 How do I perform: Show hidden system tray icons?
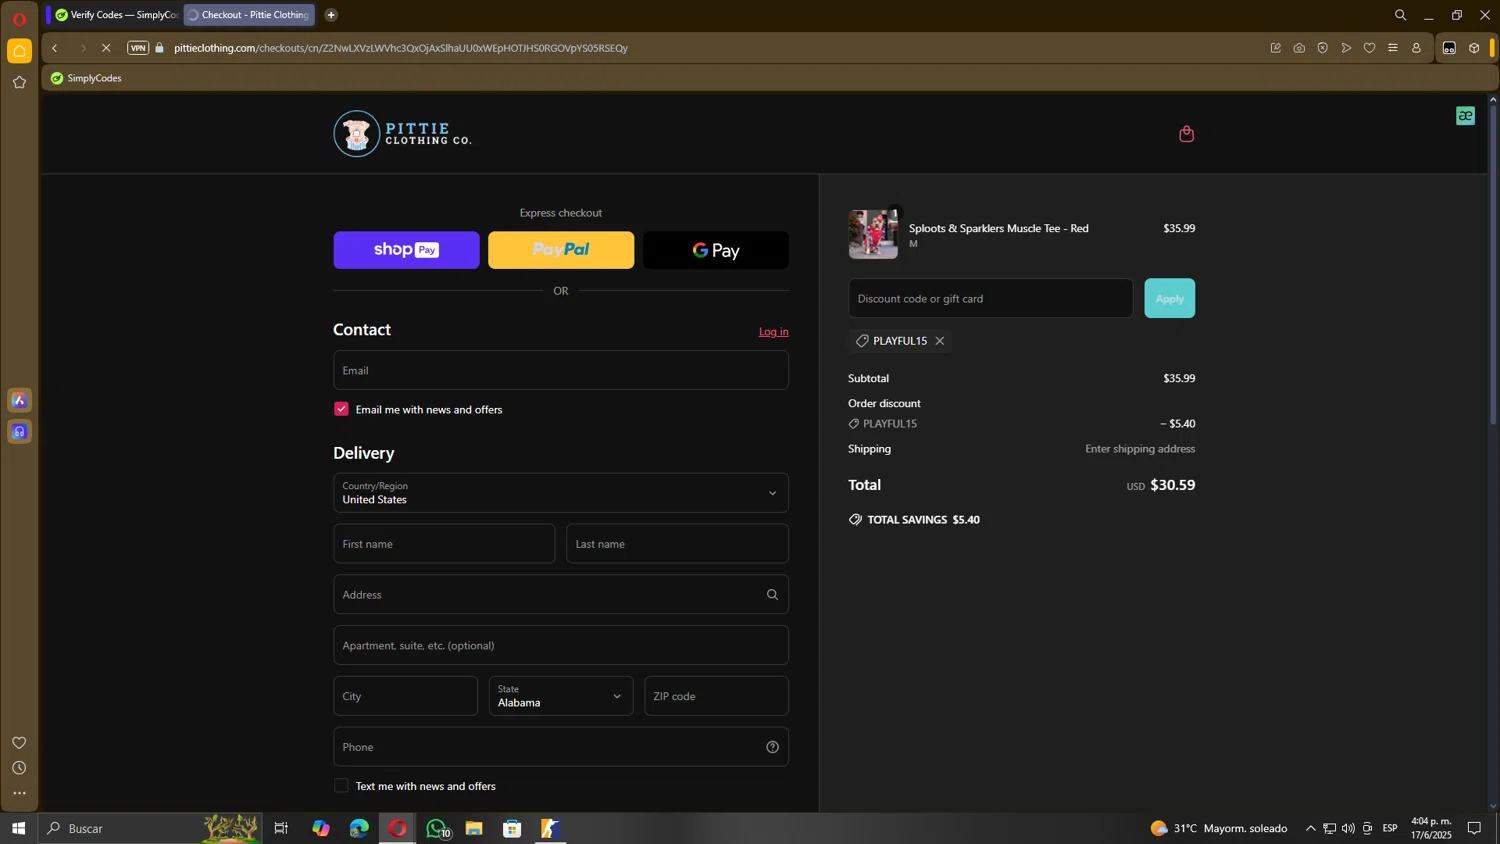(1310, 828)
